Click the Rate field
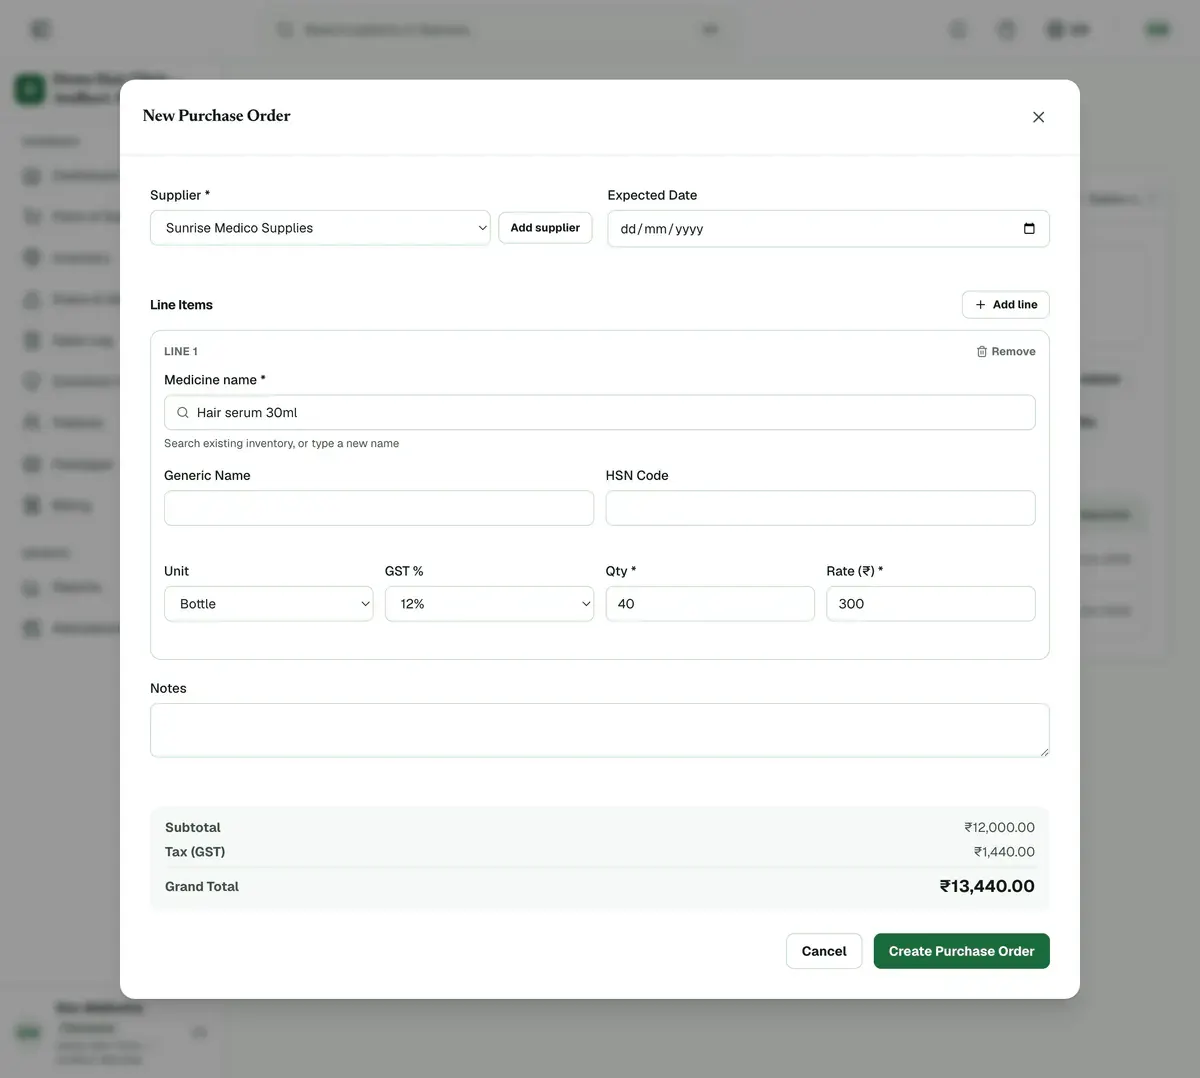 pyautogui.click(x=931, y=604)
